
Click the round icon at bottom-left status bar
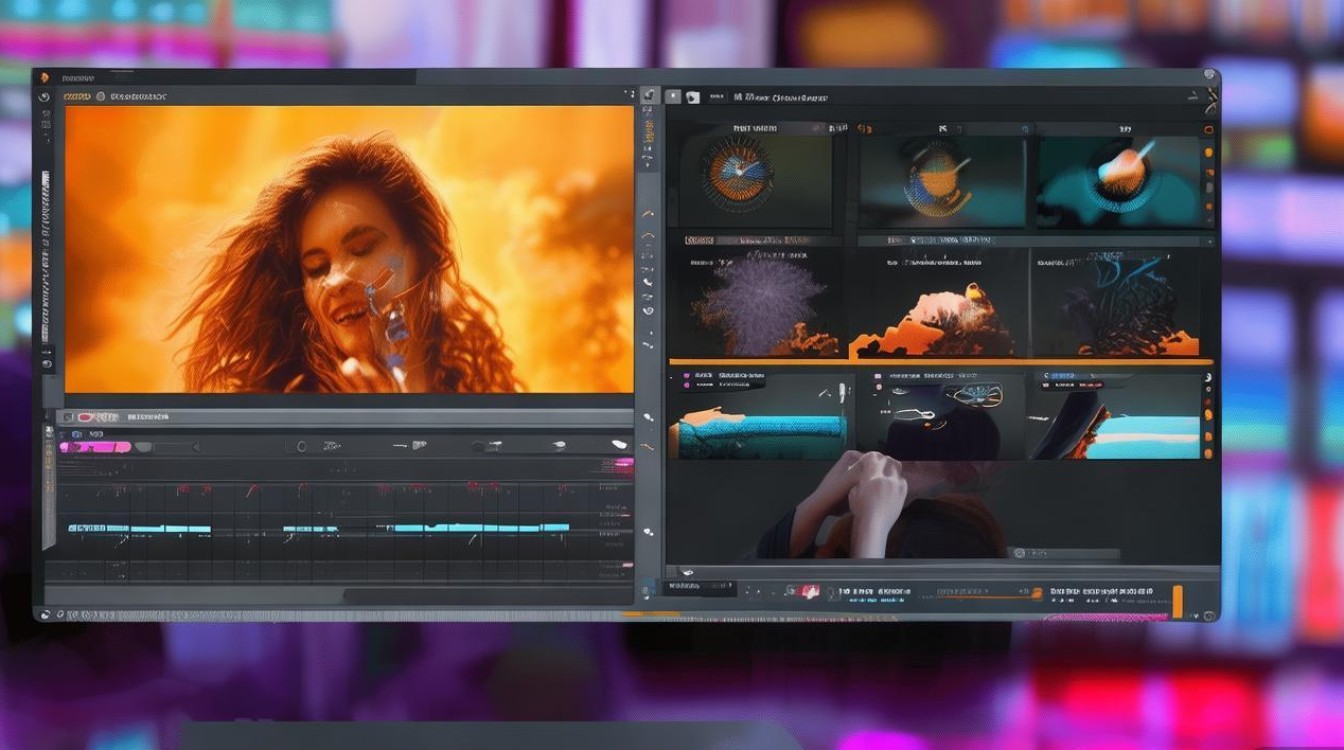(x=45, y=613)
